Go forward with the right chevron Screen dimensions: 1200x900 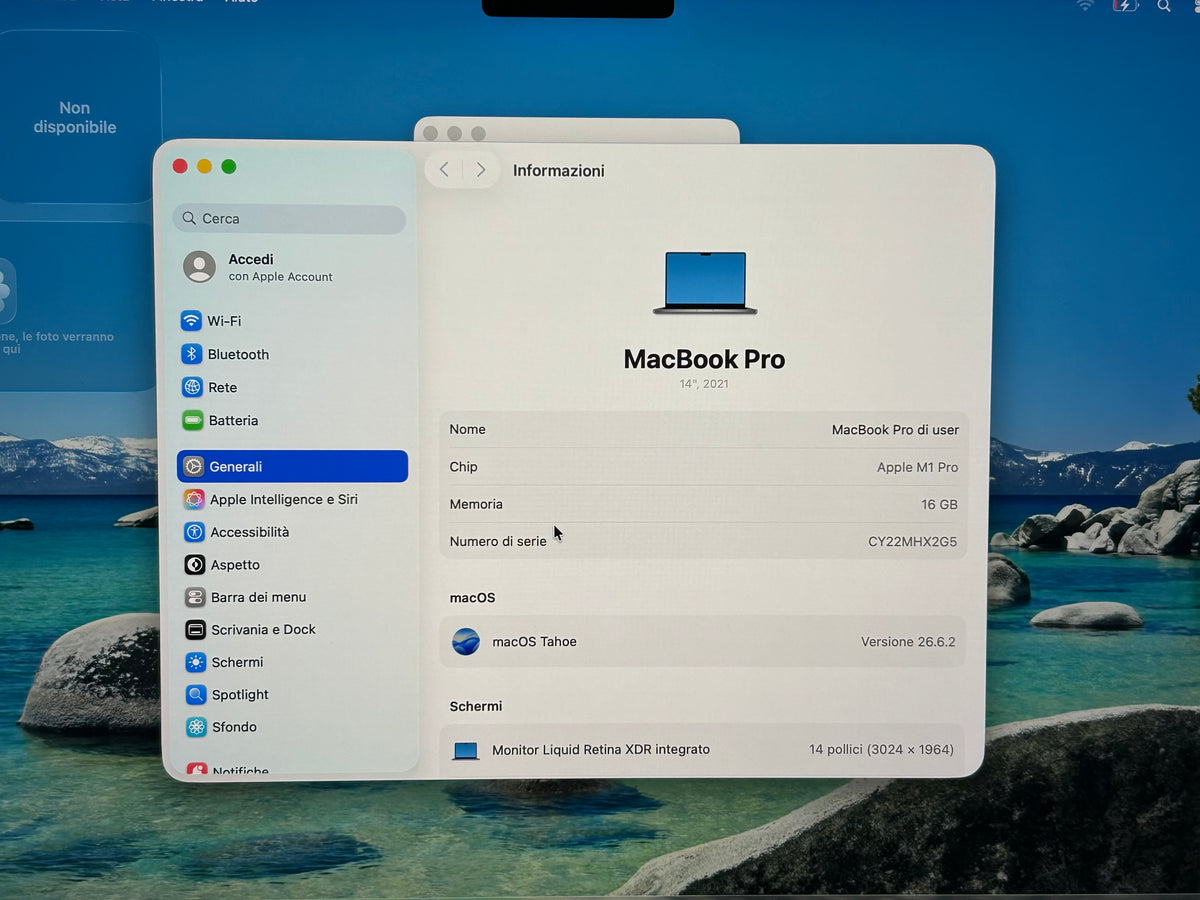(x=481, y=170)
